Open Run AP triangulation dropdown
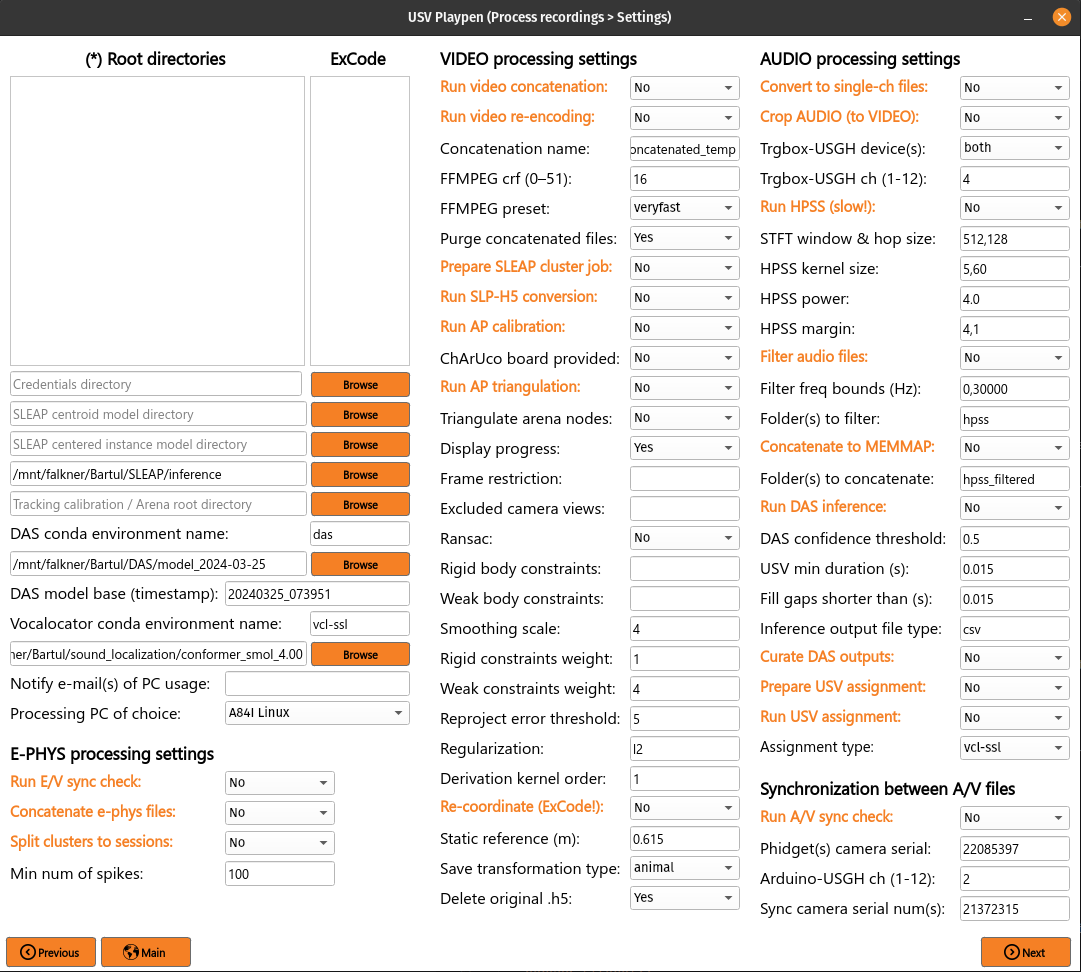 pos(684,387)
